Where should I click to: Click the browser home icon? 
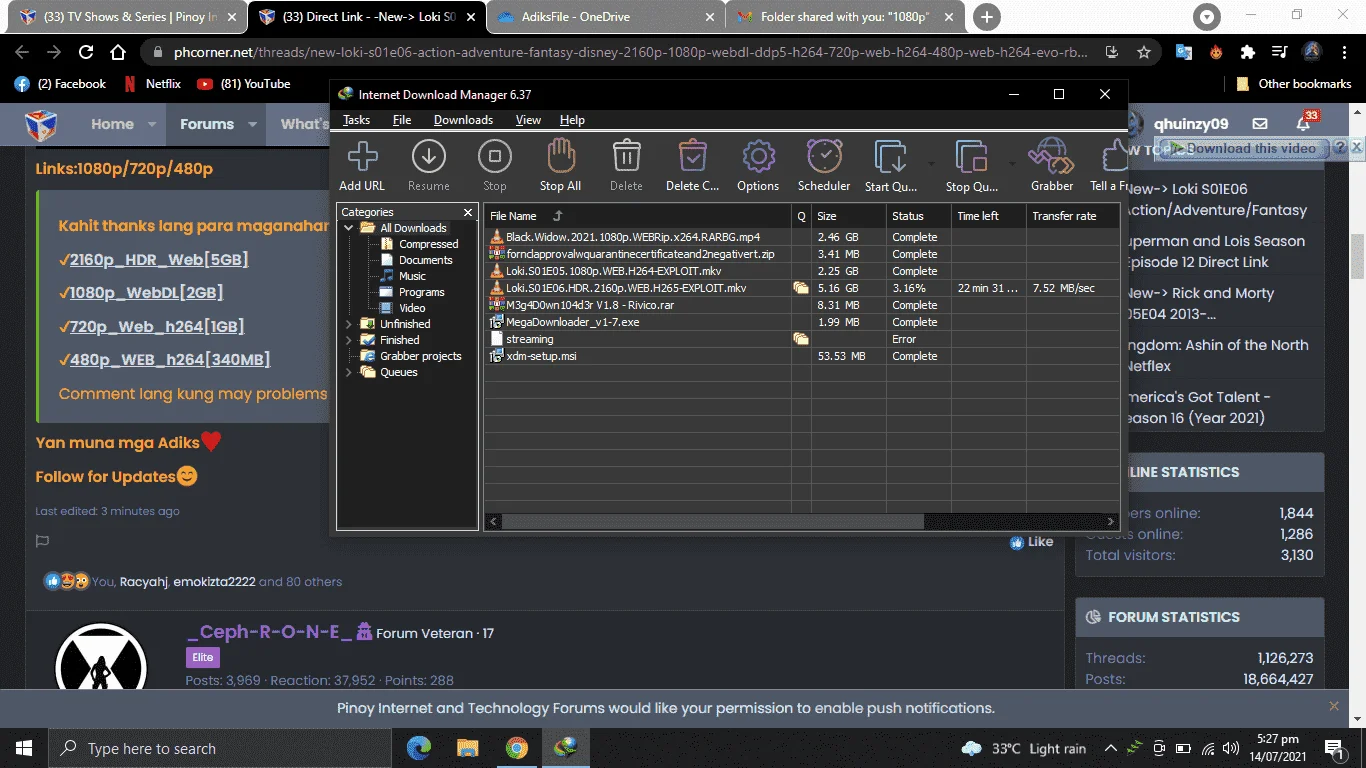(x=118, y=52)
